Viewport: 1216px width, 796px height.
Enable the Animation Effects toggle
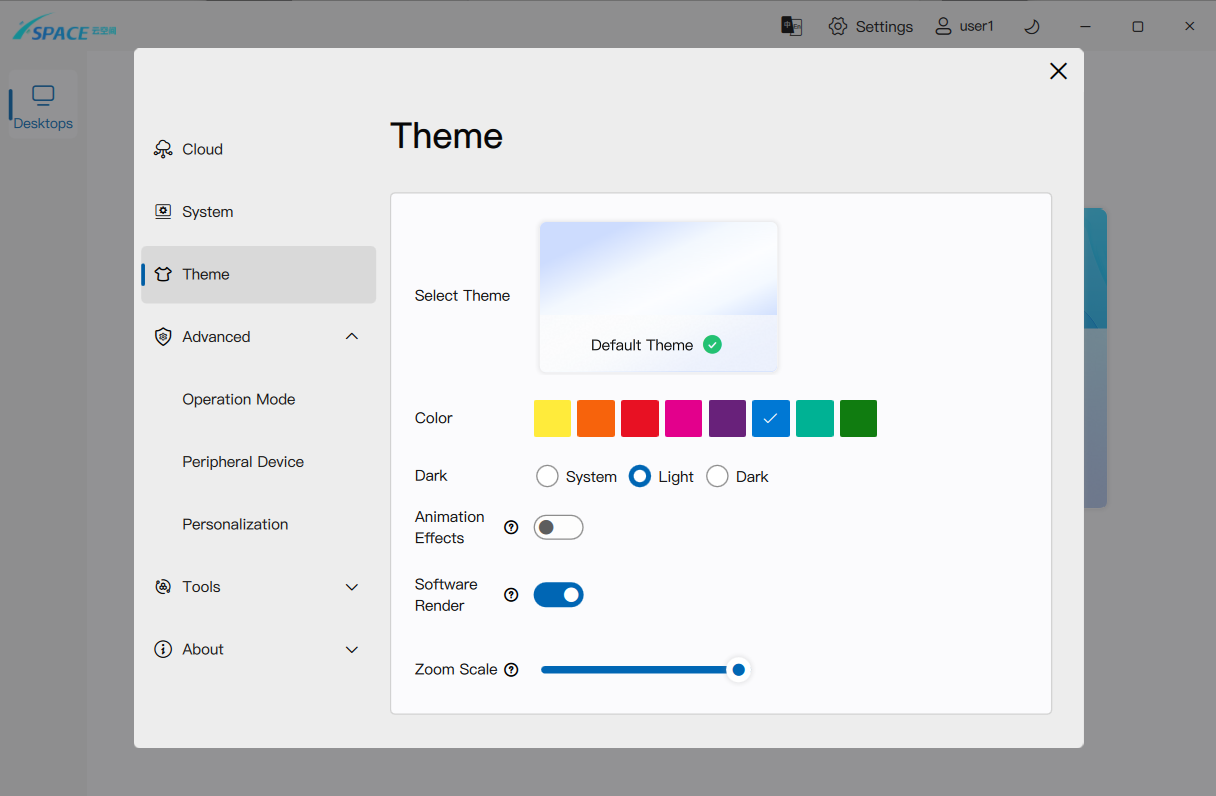[558, 528]
